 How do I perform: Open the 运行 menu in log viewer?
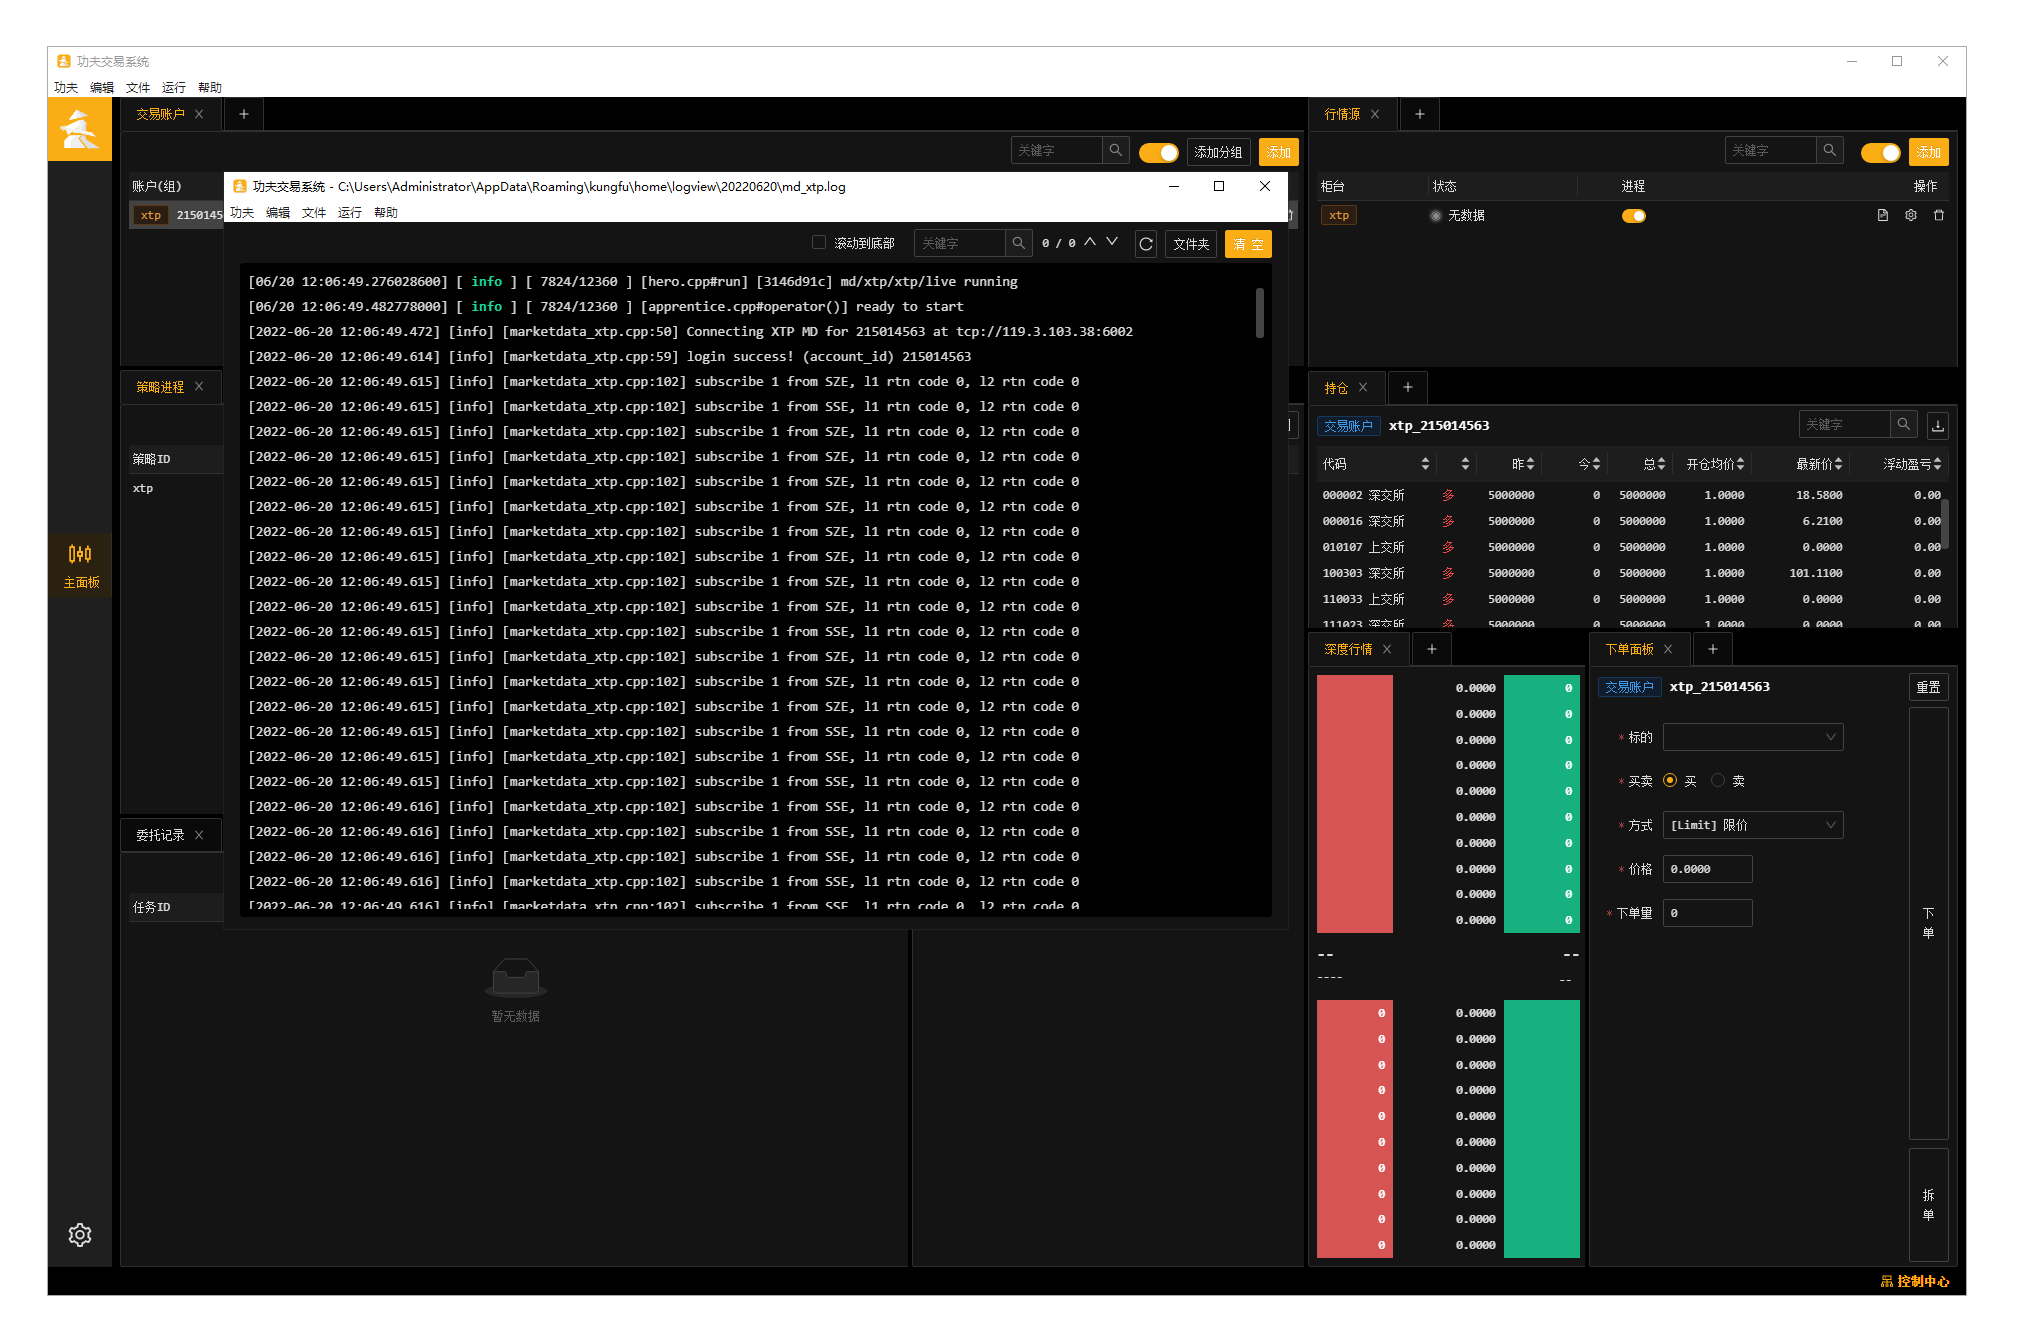[x=350, y=213]
